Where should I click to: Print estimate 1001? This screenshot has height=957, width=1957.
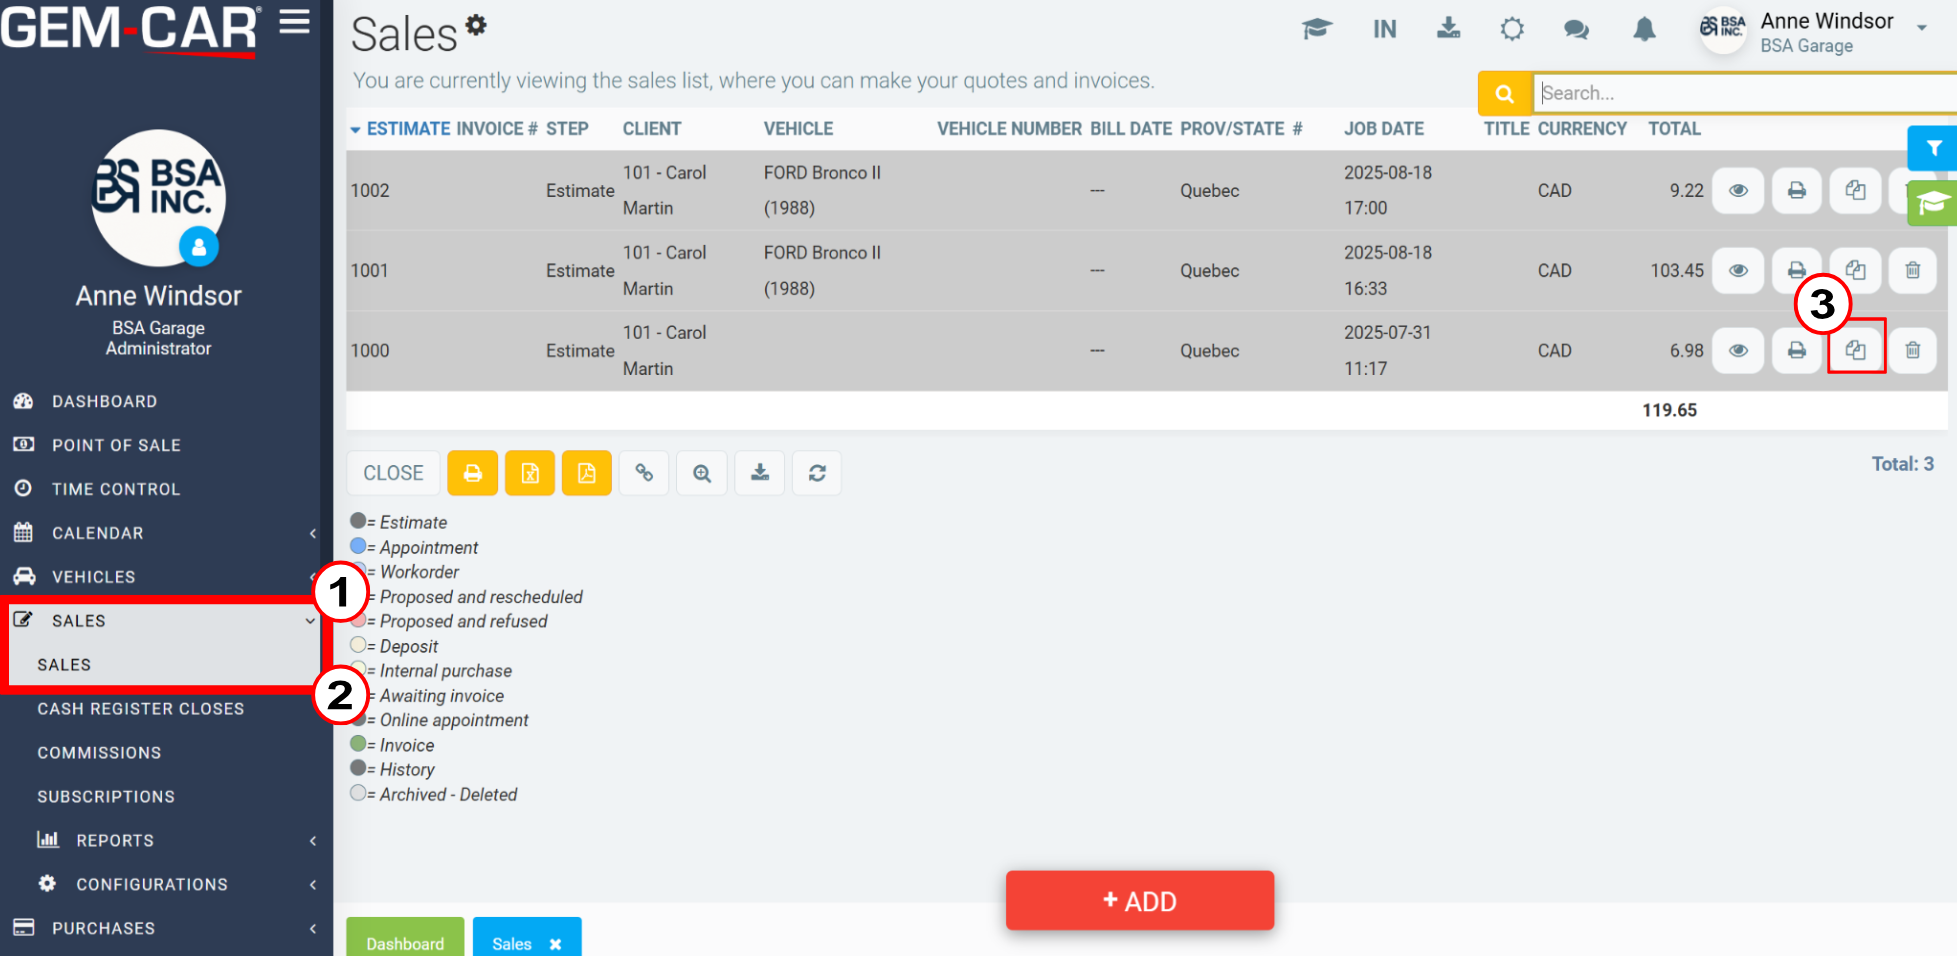click(x=1796, y=270)
